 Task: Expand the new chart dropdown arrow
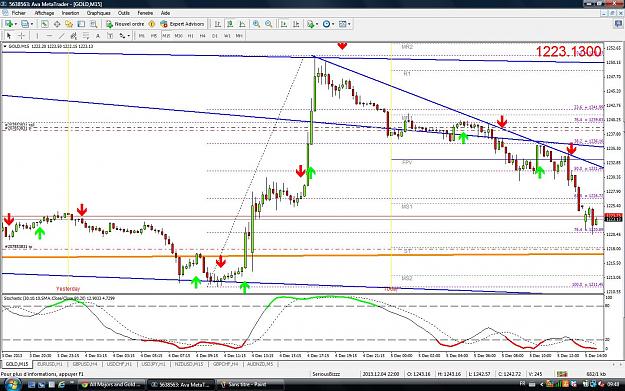[15, 24]
